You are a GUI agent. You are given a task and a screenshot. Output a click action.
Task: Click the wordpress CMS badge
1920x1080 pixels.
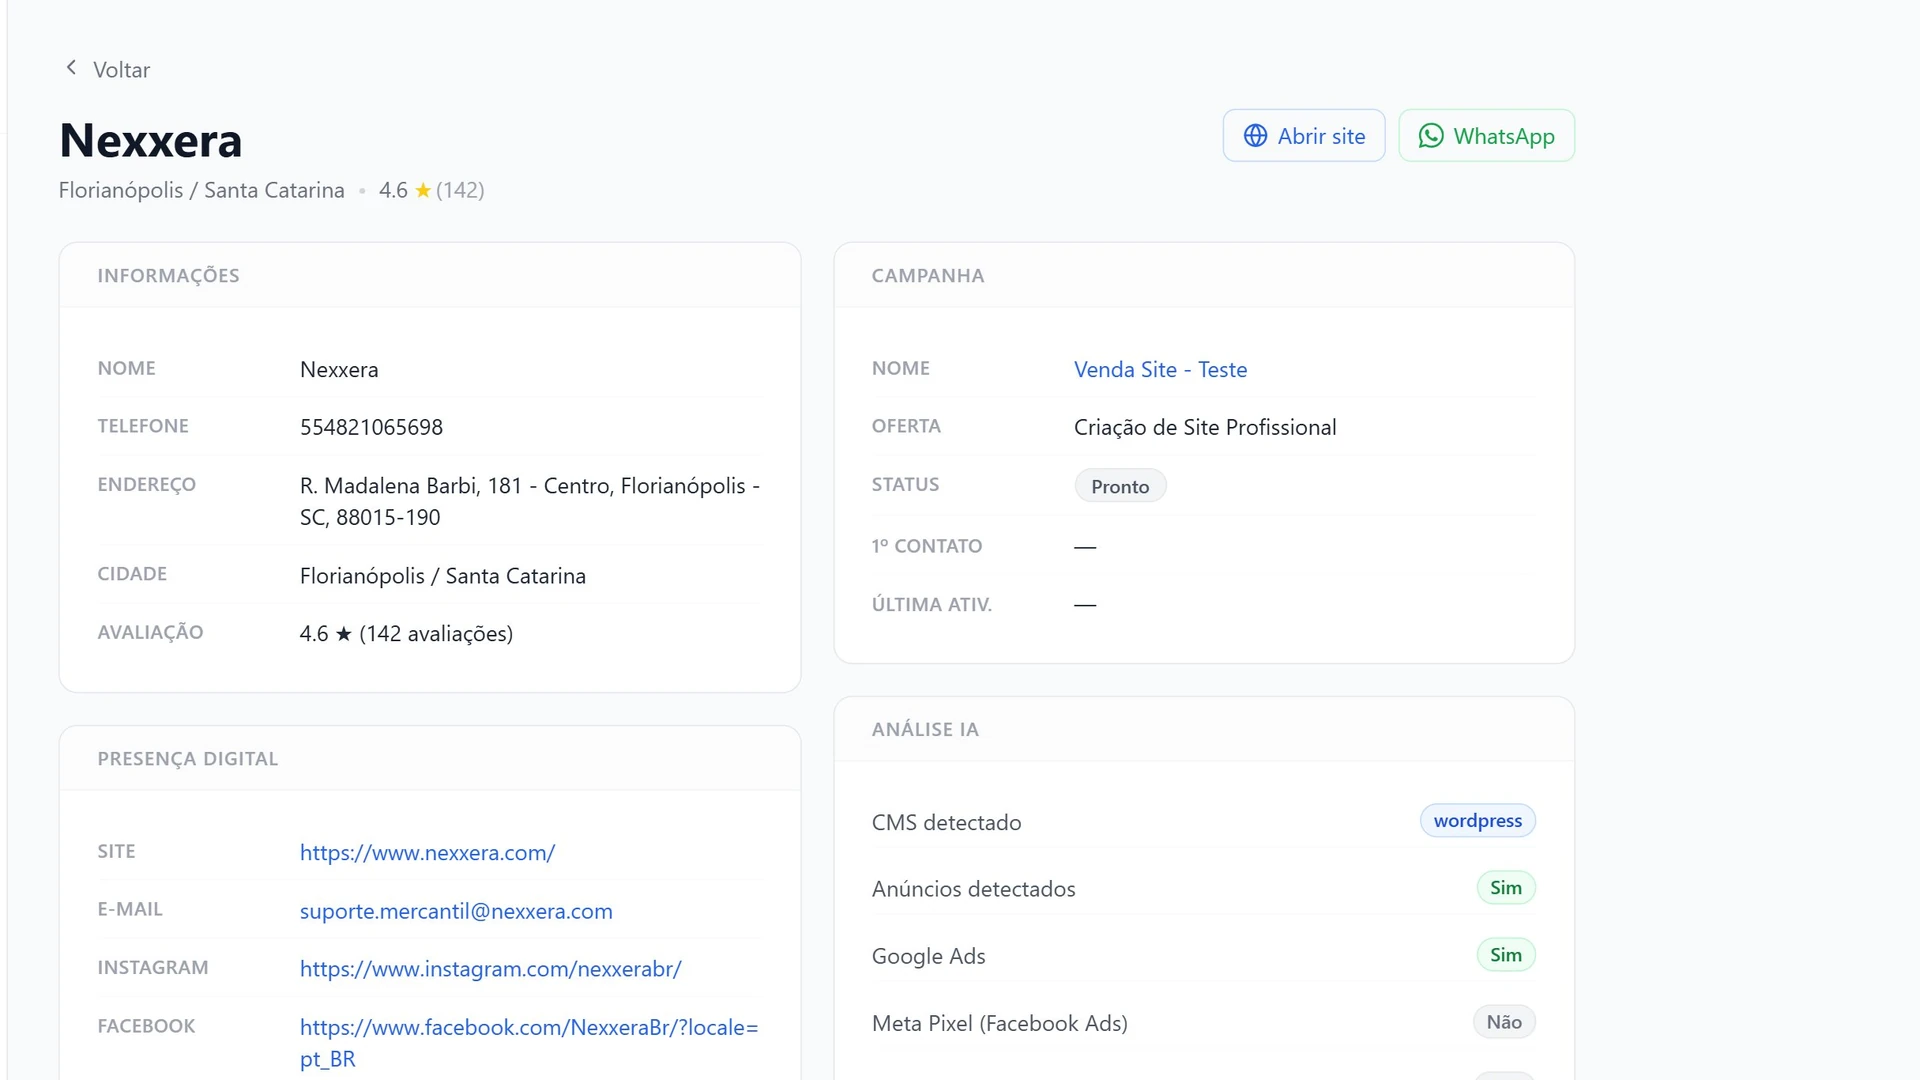(1477, 821)
